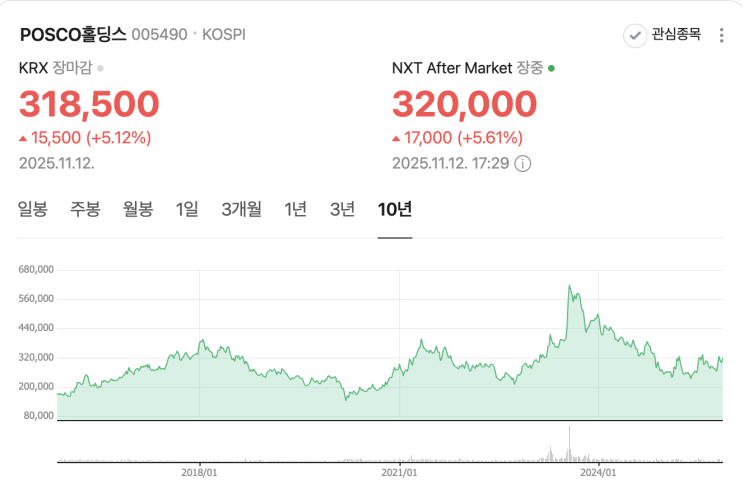
Task: Select the 월봉 monthly candle tab
Action: pos(138,209)
